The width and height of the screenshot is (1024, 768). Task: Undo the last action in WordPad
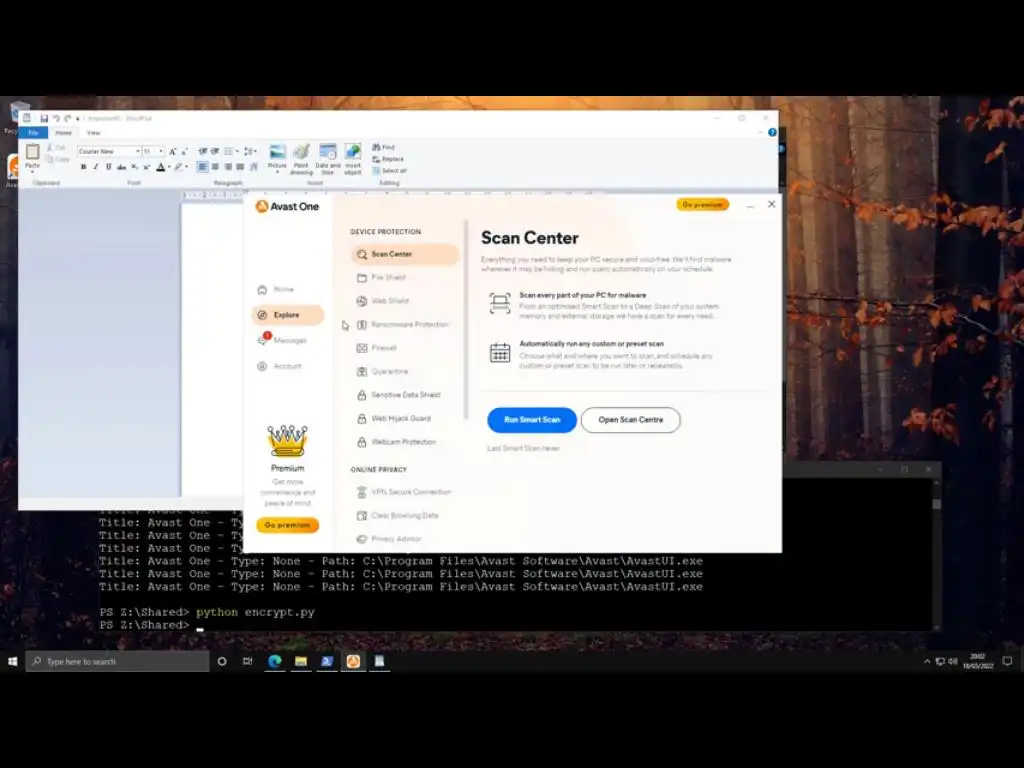[56, 118]
